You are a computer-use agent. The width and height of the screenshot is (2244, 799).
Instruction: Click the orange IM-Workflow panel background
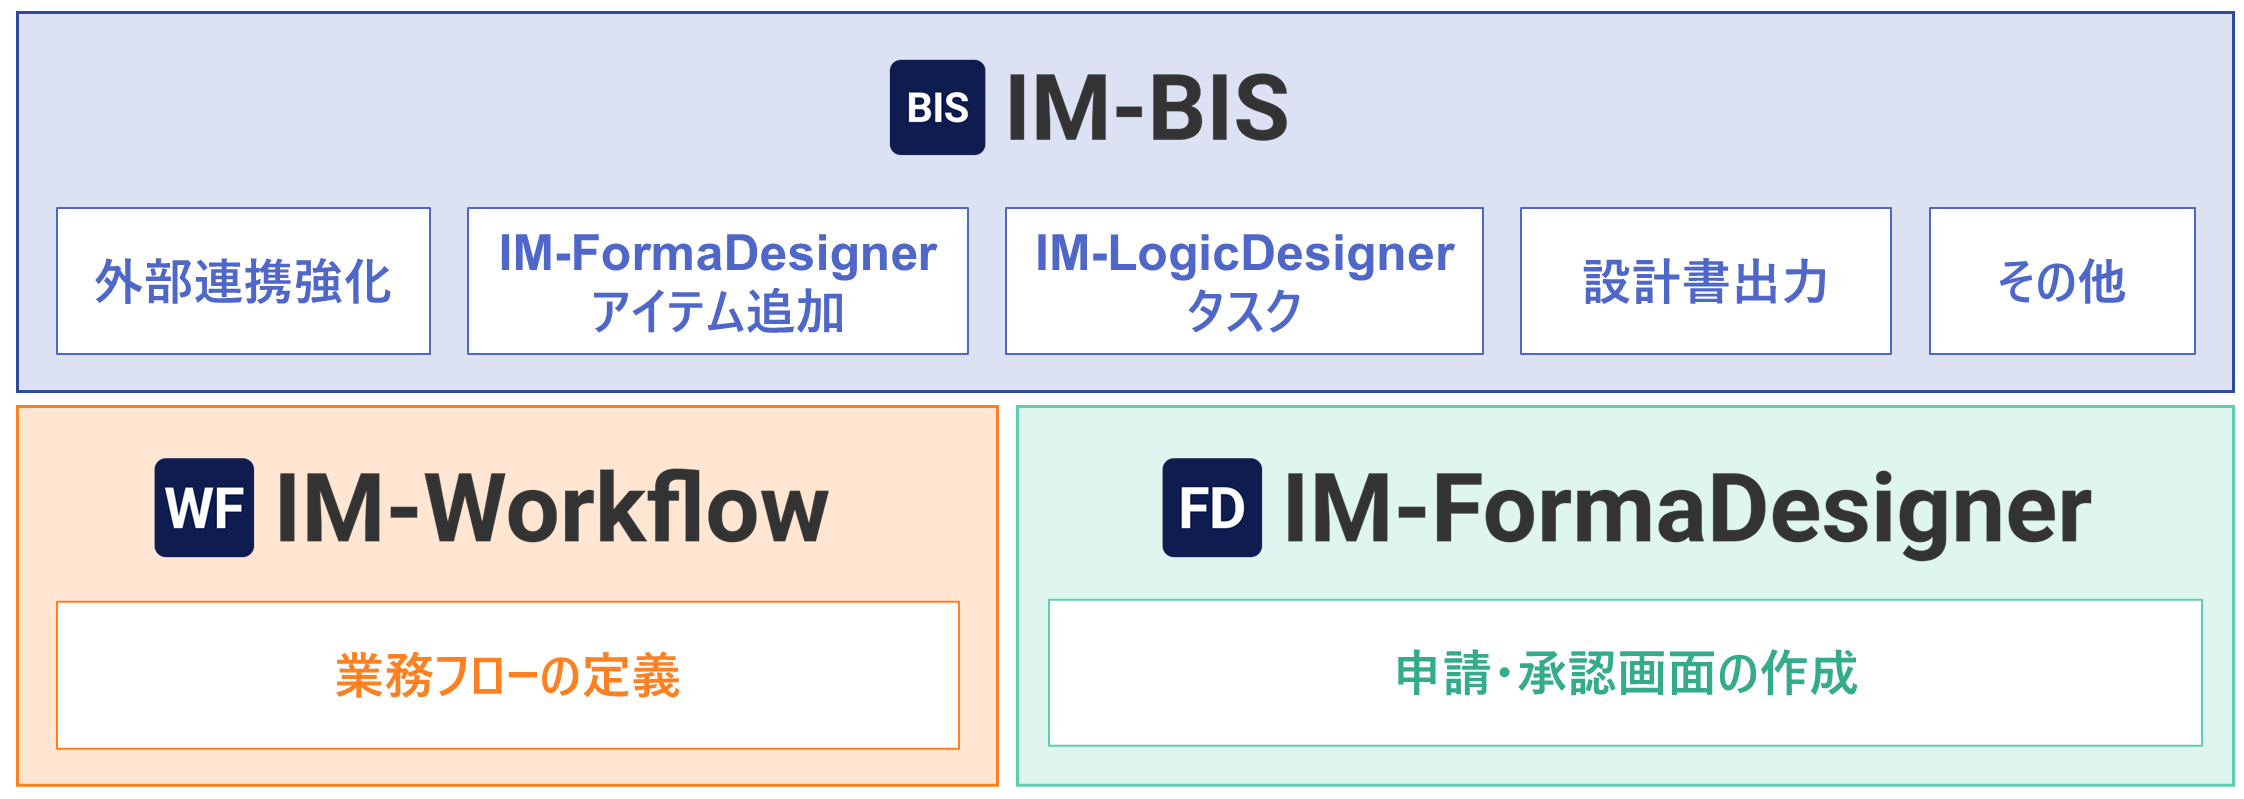point(508,578)
